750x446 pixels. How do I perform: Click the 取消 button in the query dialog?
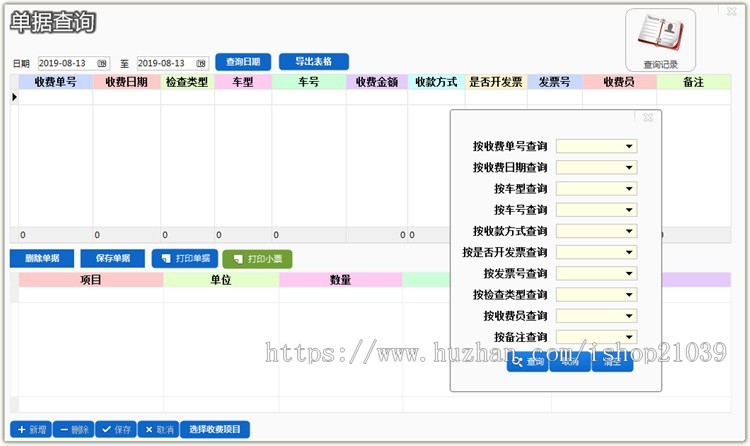click(570, 362)
